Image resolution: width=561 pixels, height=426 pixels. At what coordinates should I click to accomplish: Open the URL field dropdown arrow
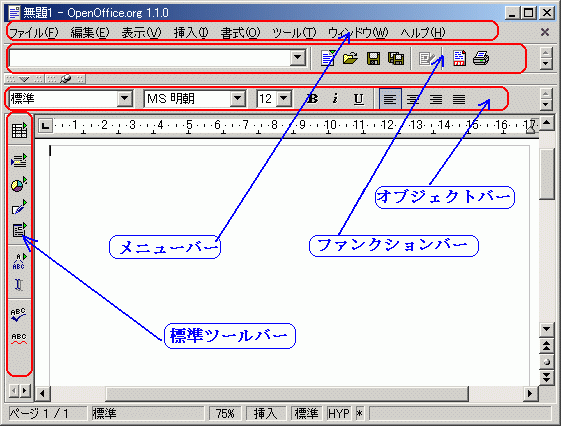pos(297,58)
